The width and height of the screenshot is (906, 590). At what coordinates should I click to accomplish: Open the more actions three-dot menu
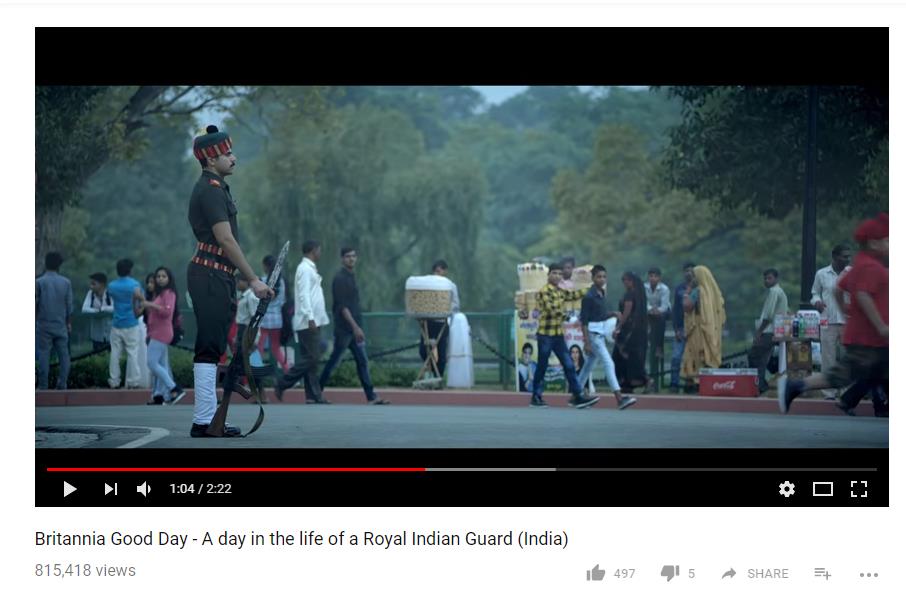coord(868,574)
